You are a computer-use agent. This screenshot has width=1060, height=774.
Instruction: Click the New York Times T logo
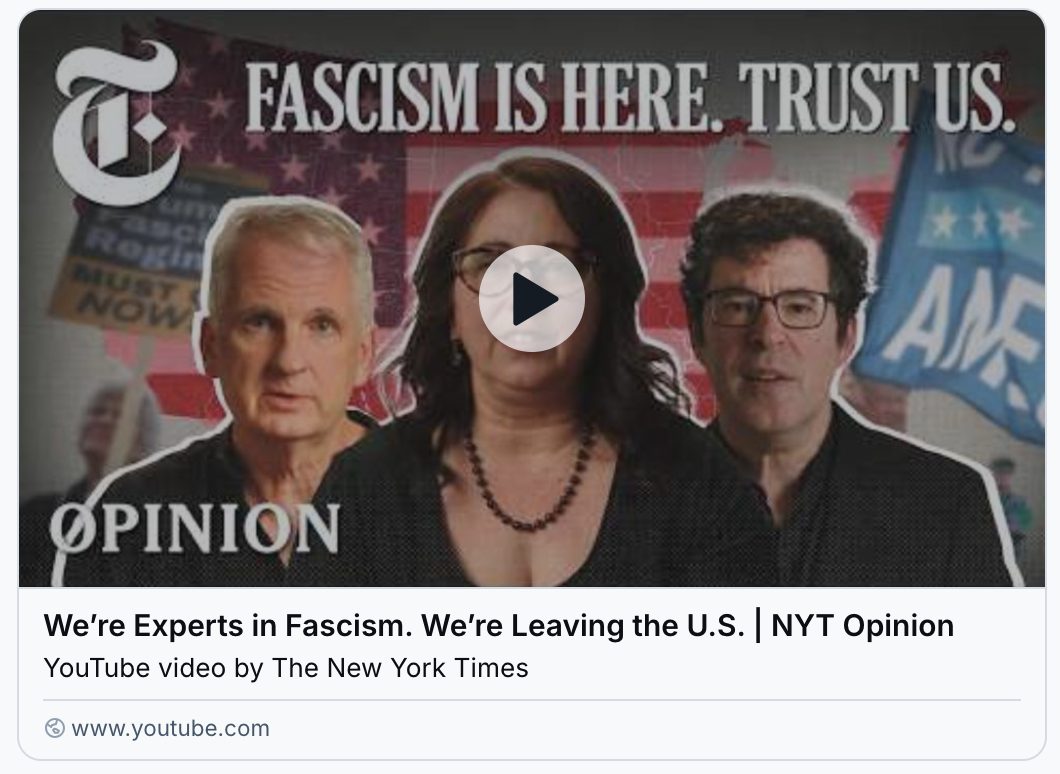click(x=117, y=122)
